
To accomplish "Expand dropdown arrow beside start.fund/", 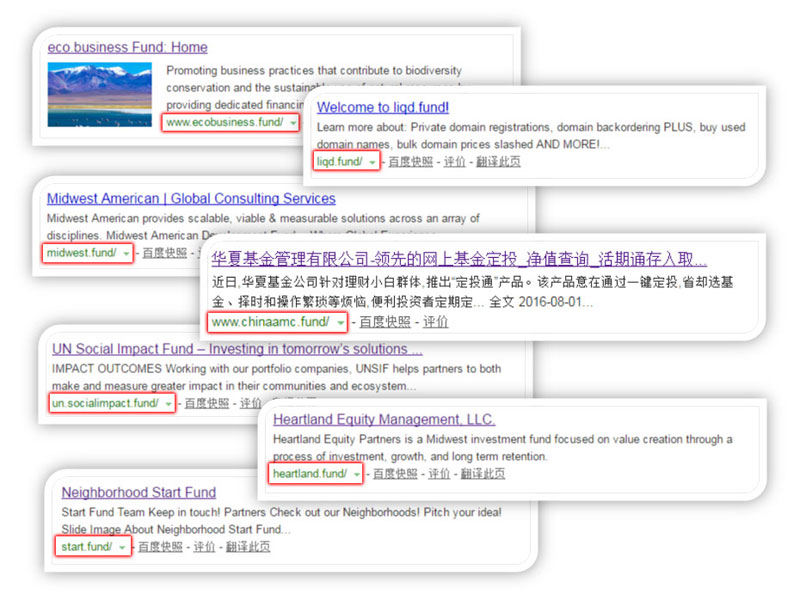I will click(122, 547).
